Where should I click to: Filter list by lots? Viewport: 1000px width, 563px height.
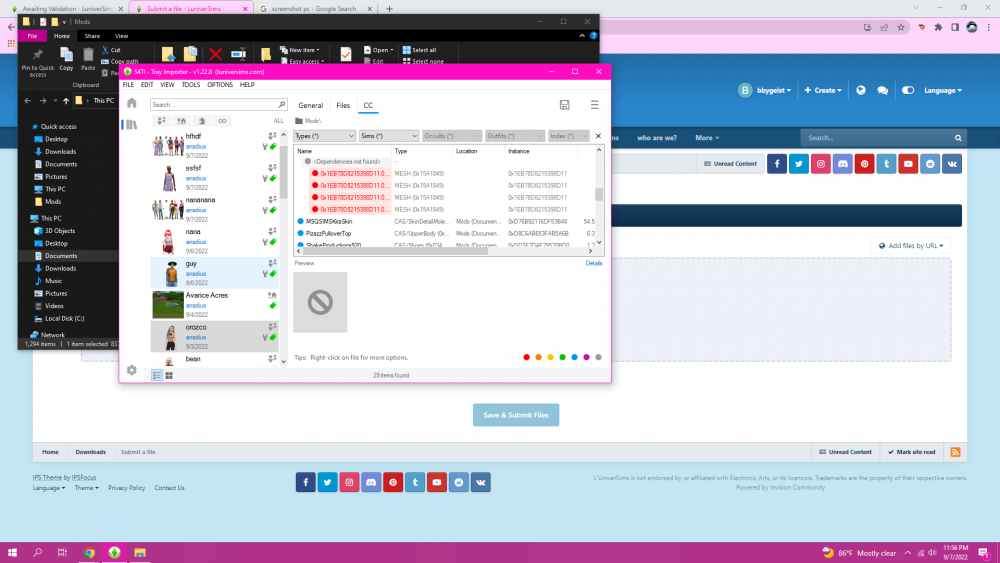pyautogui.click(x=182, y=121)
